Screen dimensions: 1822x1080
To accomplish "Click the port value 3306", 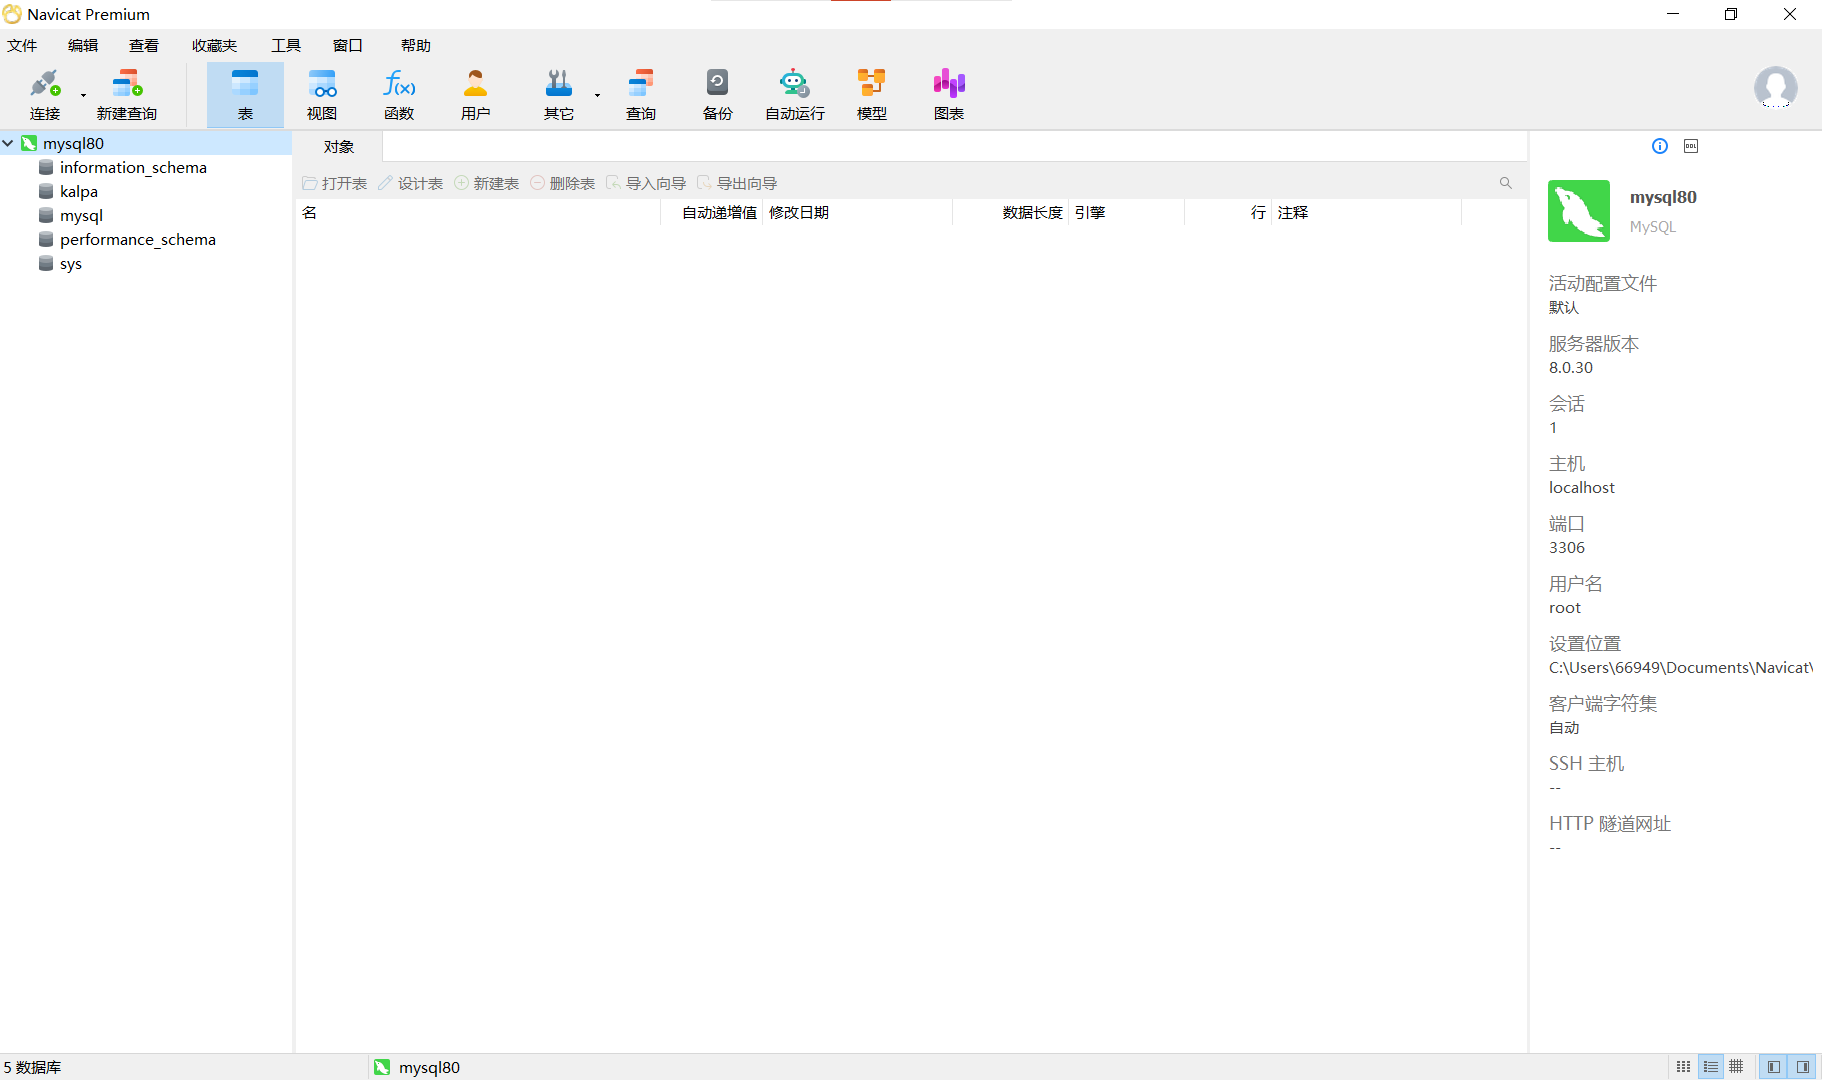I will tap(1567, 547).
